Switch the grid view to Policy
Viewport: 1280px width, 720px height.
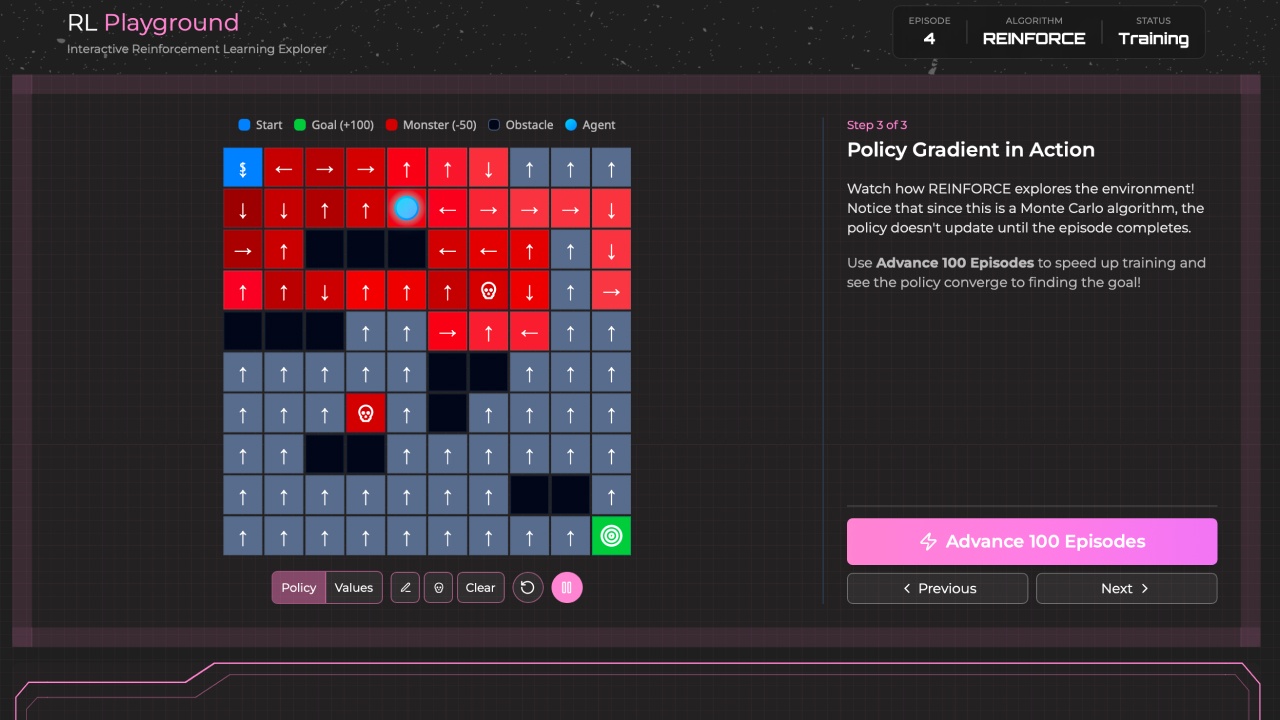[299, 588]
